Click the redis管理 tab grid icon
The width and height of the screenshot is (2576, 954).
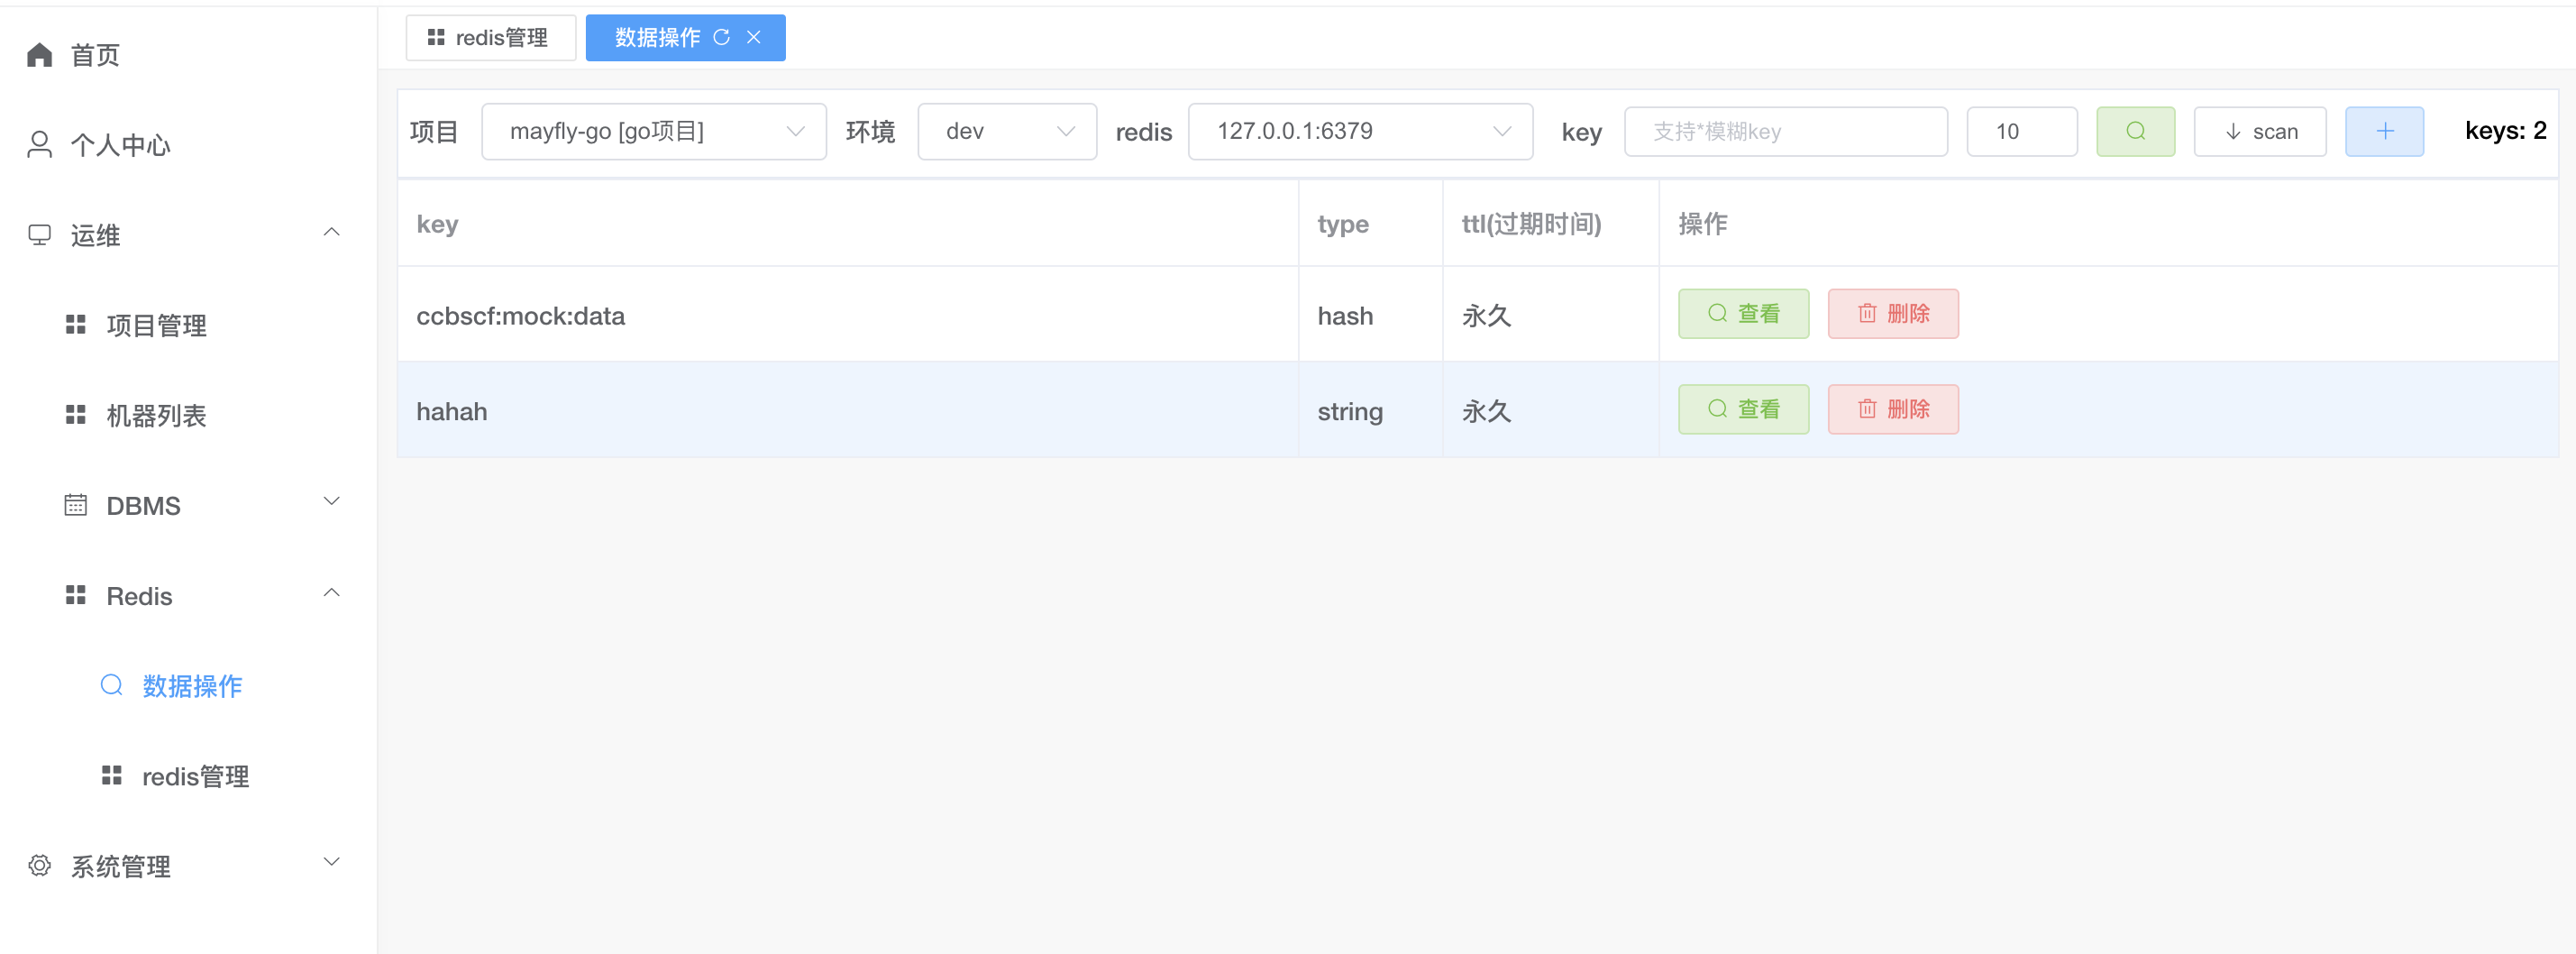tap(435, 37)
